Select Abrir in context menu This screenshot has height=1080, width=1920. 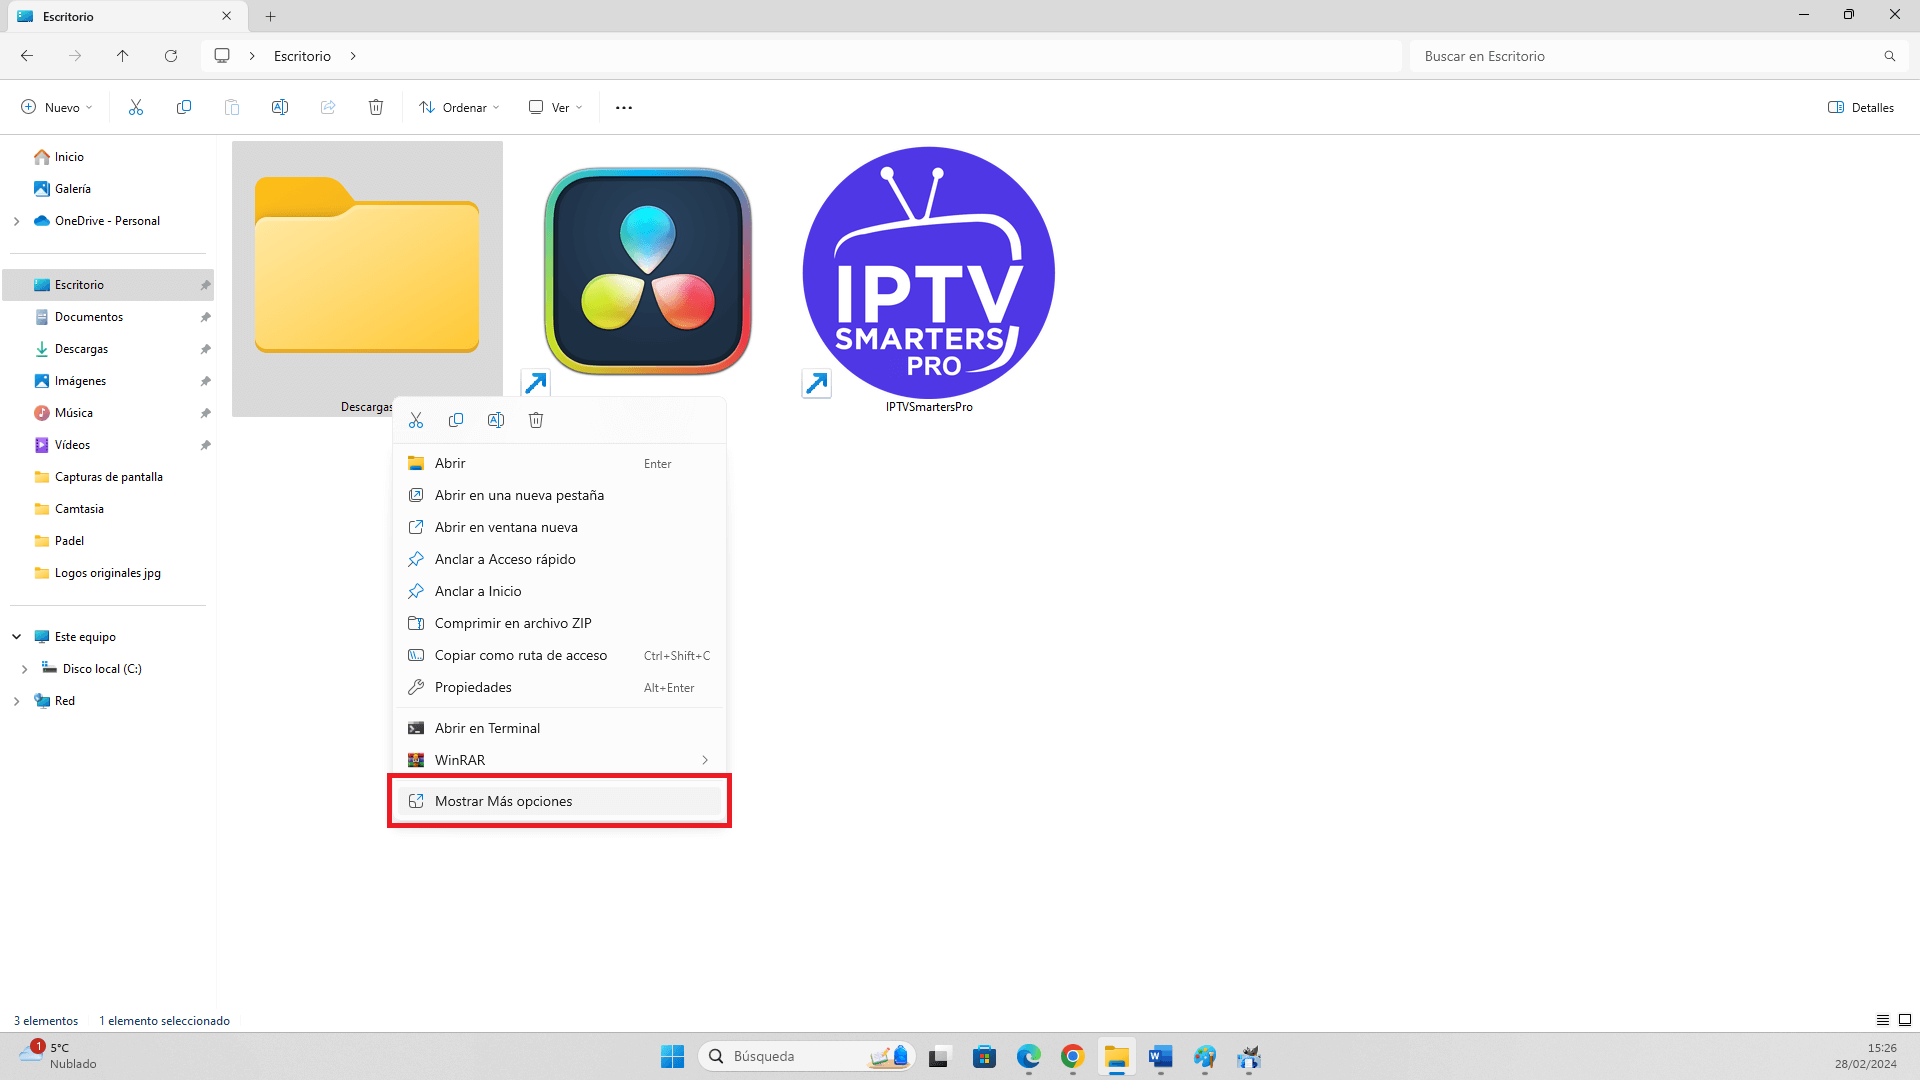pos(559,463)
